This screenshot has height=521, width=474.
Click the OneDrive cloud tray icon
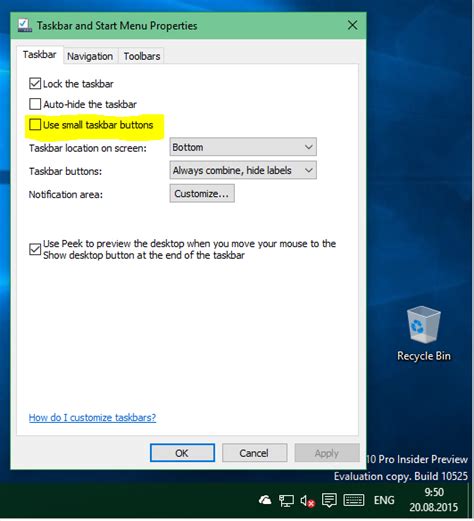click(265, 500)
